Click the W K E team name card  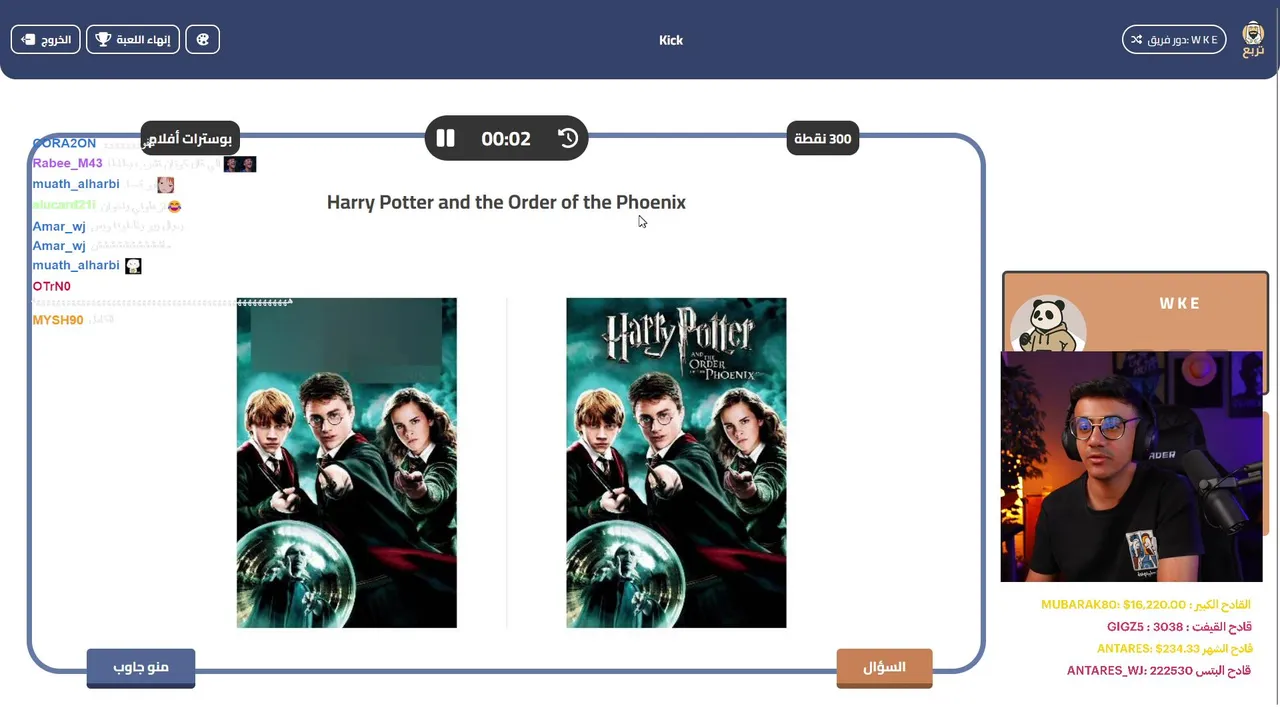(1135, 311)
